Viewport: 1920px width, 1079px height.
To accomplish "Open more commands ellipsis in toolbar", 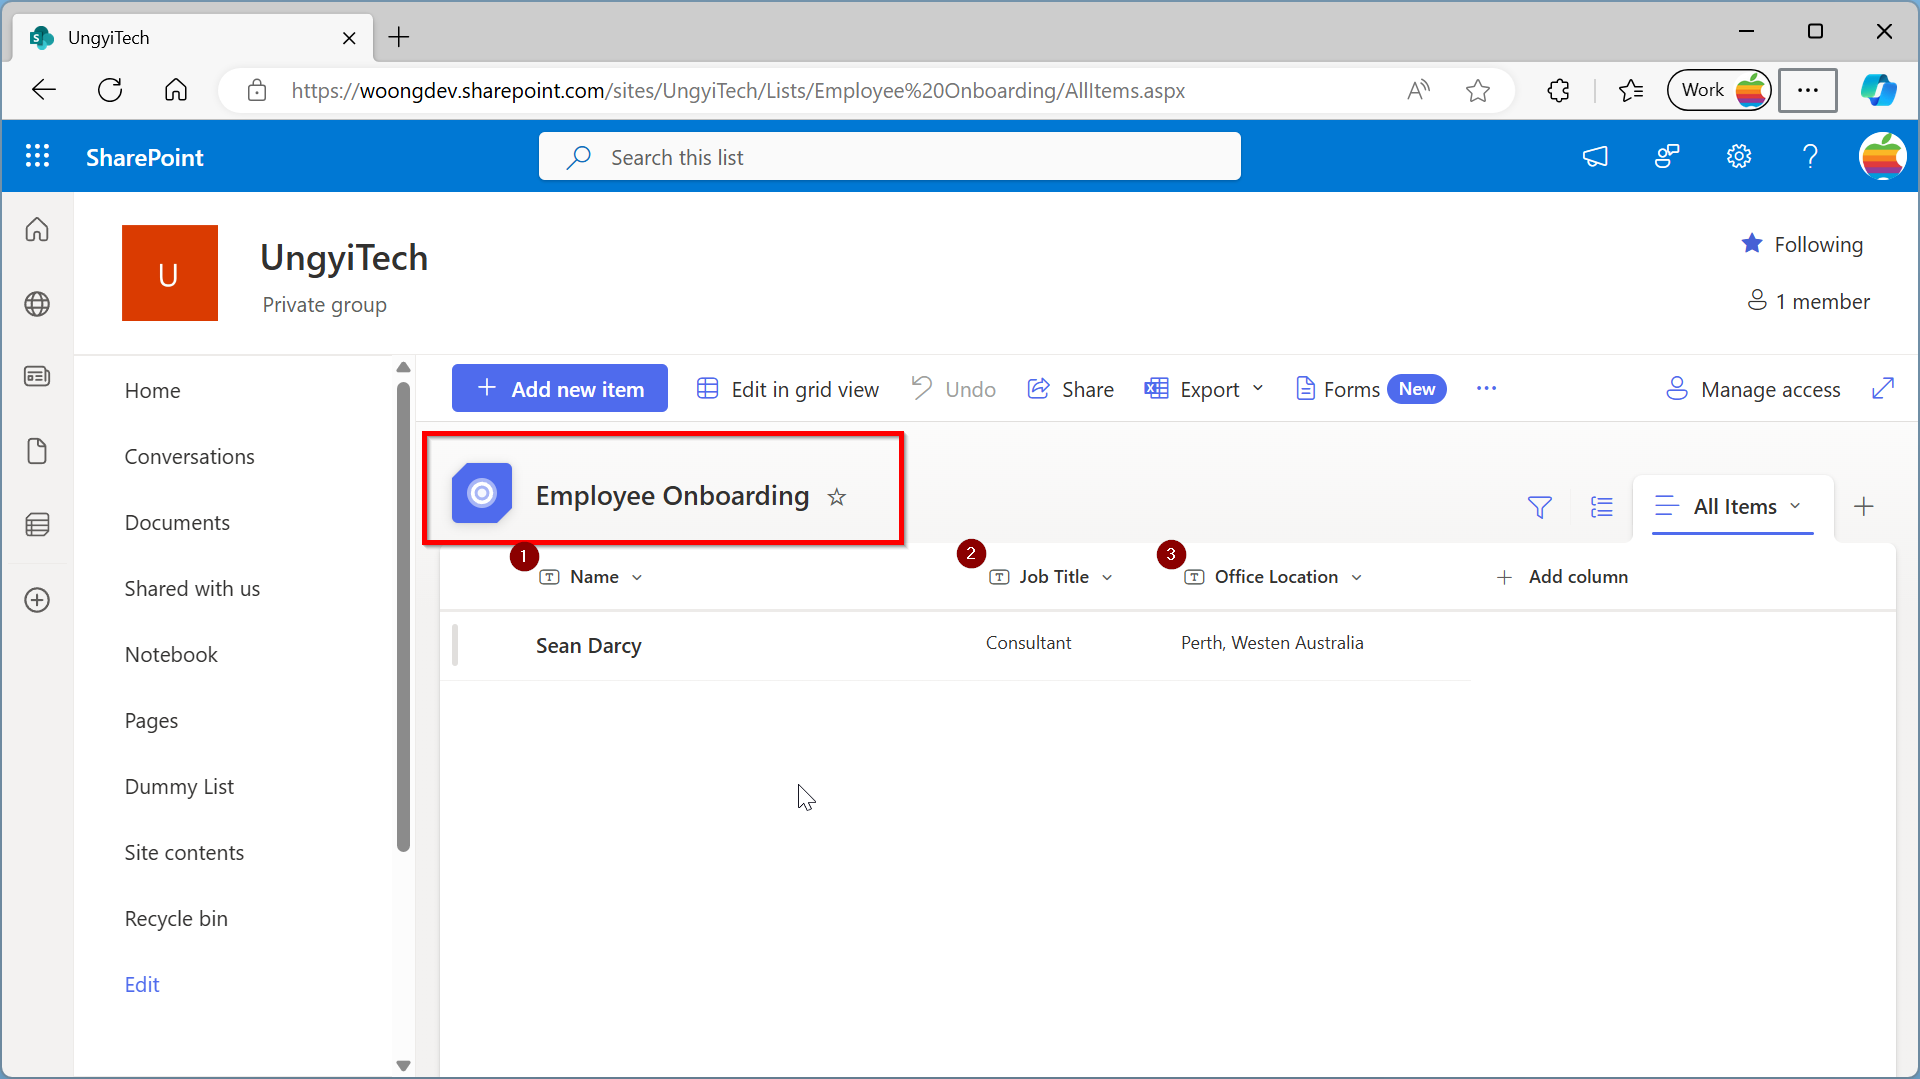I will [1487, 388].
